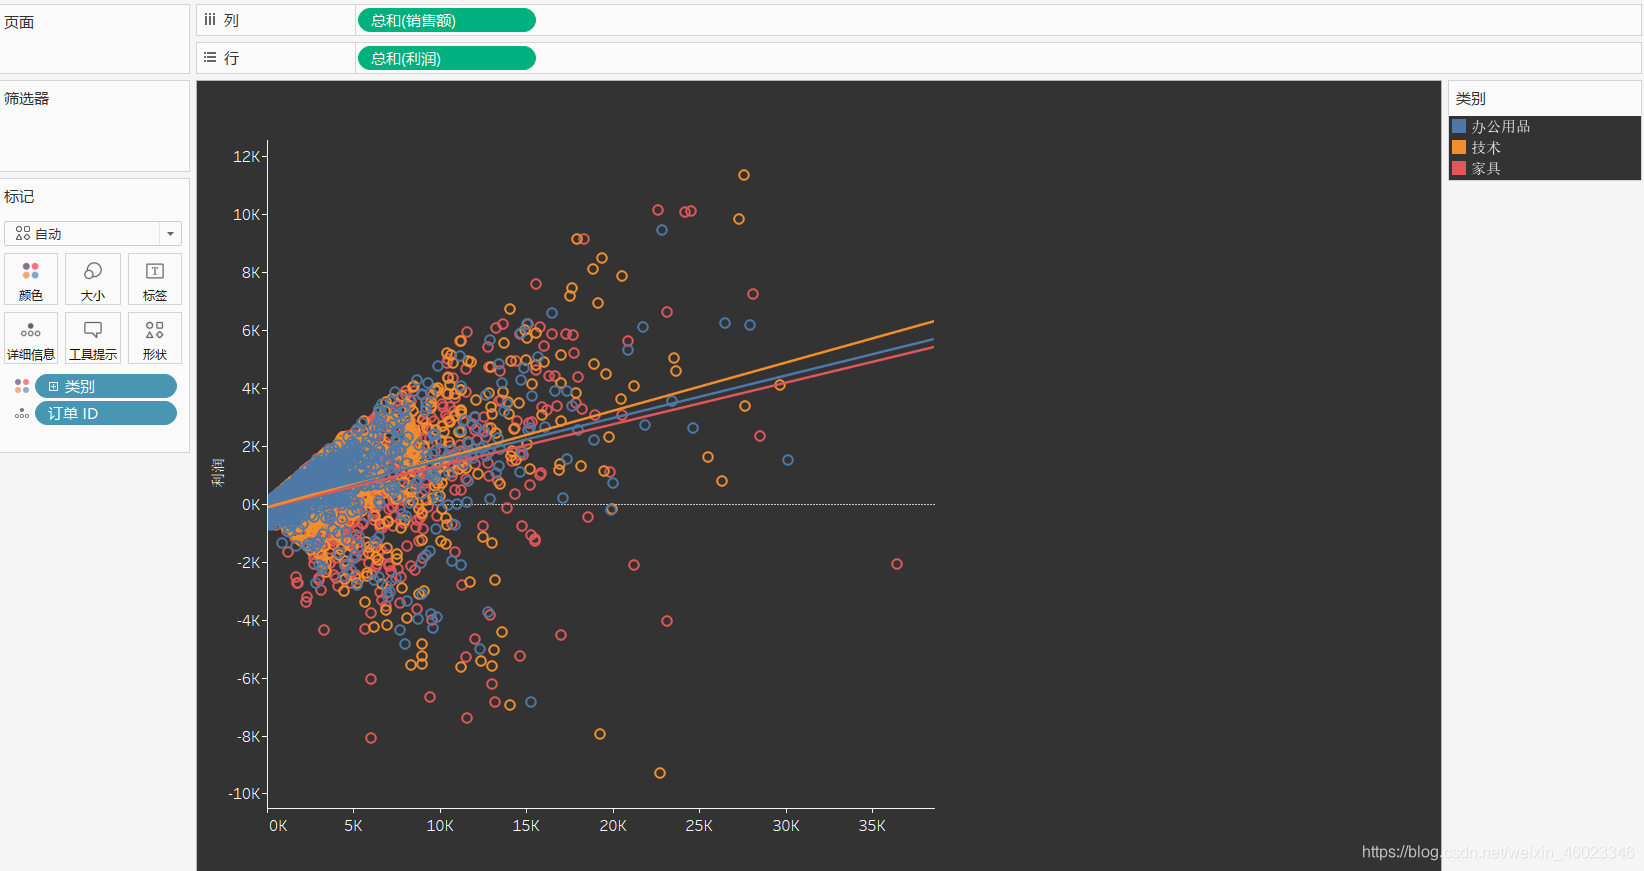Image resolution: width=1644 pixels, height=871 pixels.
Task: Select 家具 legend entry text
Action: tap(1486, 168)
